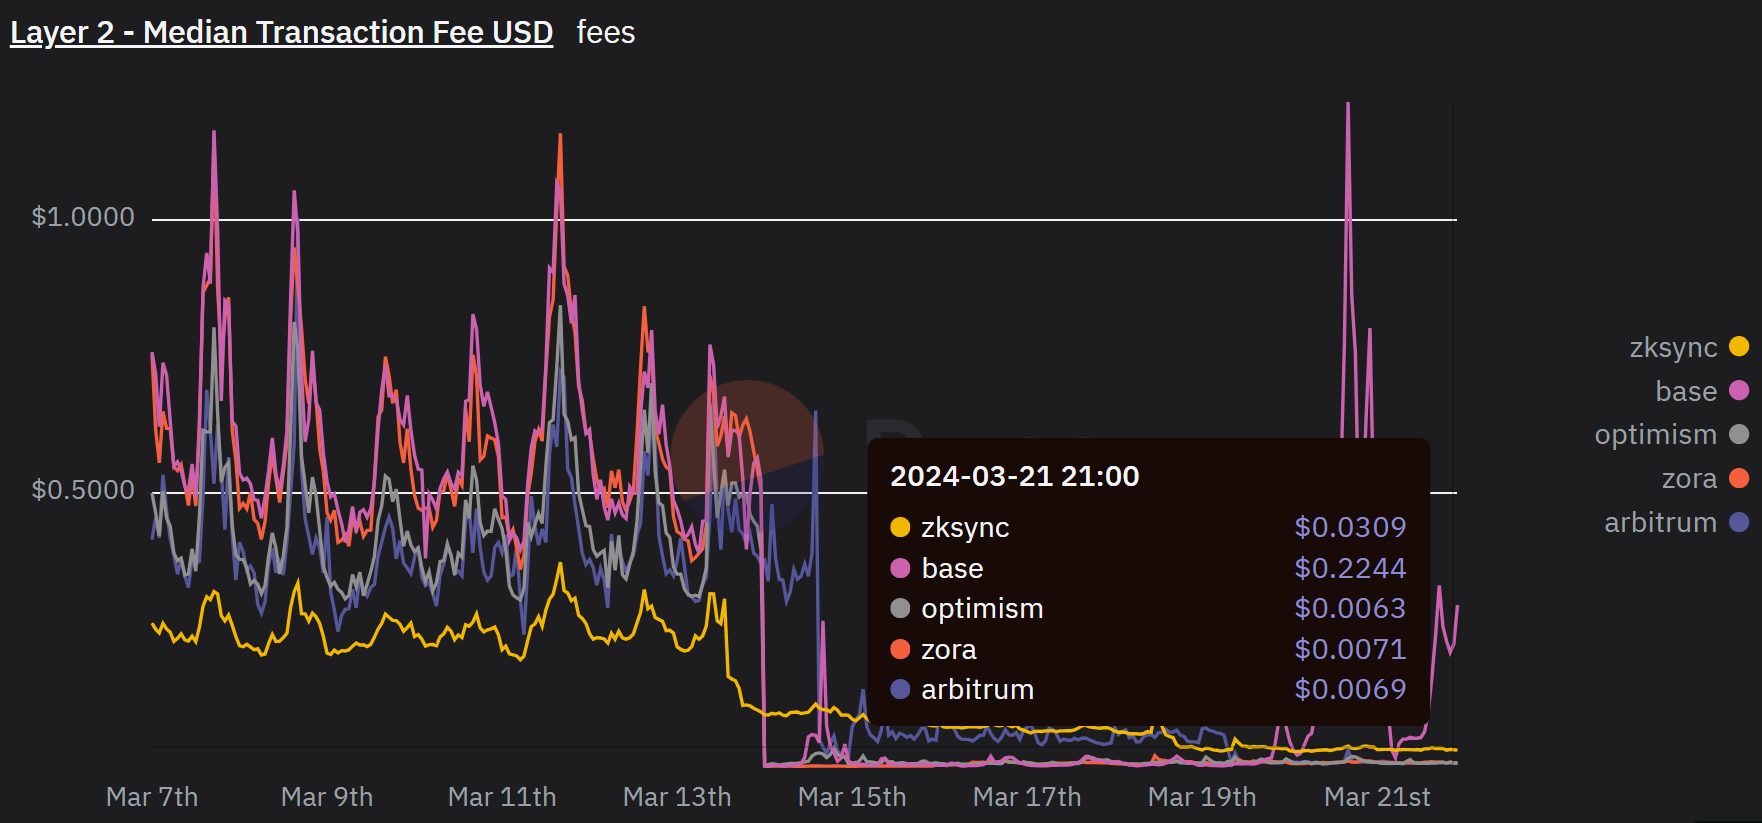Toggle the optimism series in the legend
1762x823 pixels.
click(x=1671, y=434)
